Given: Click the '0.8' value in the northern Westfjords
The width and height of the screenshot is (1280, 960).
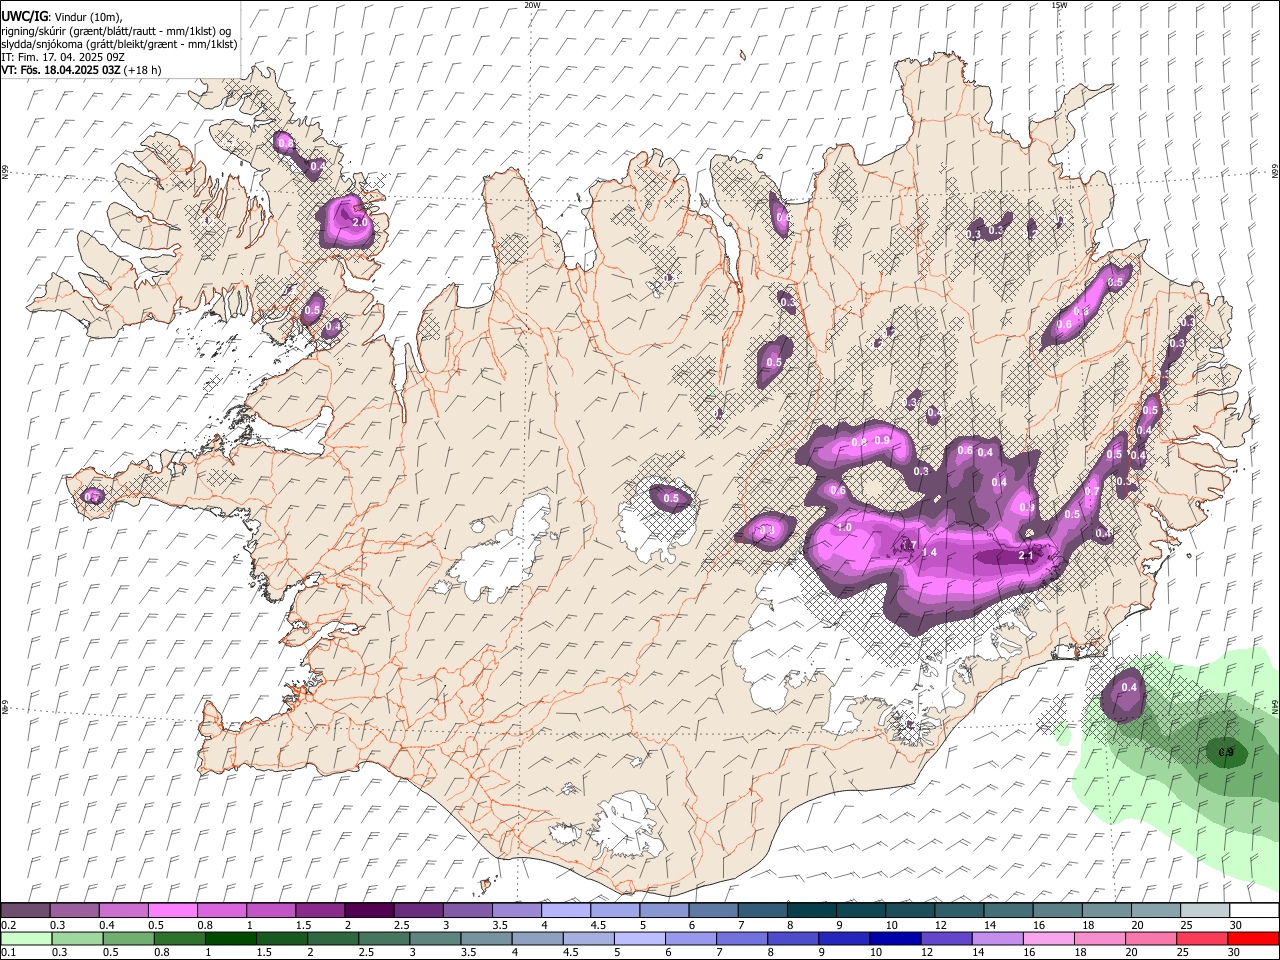Looking at the screenshot, I should [286, 143].
